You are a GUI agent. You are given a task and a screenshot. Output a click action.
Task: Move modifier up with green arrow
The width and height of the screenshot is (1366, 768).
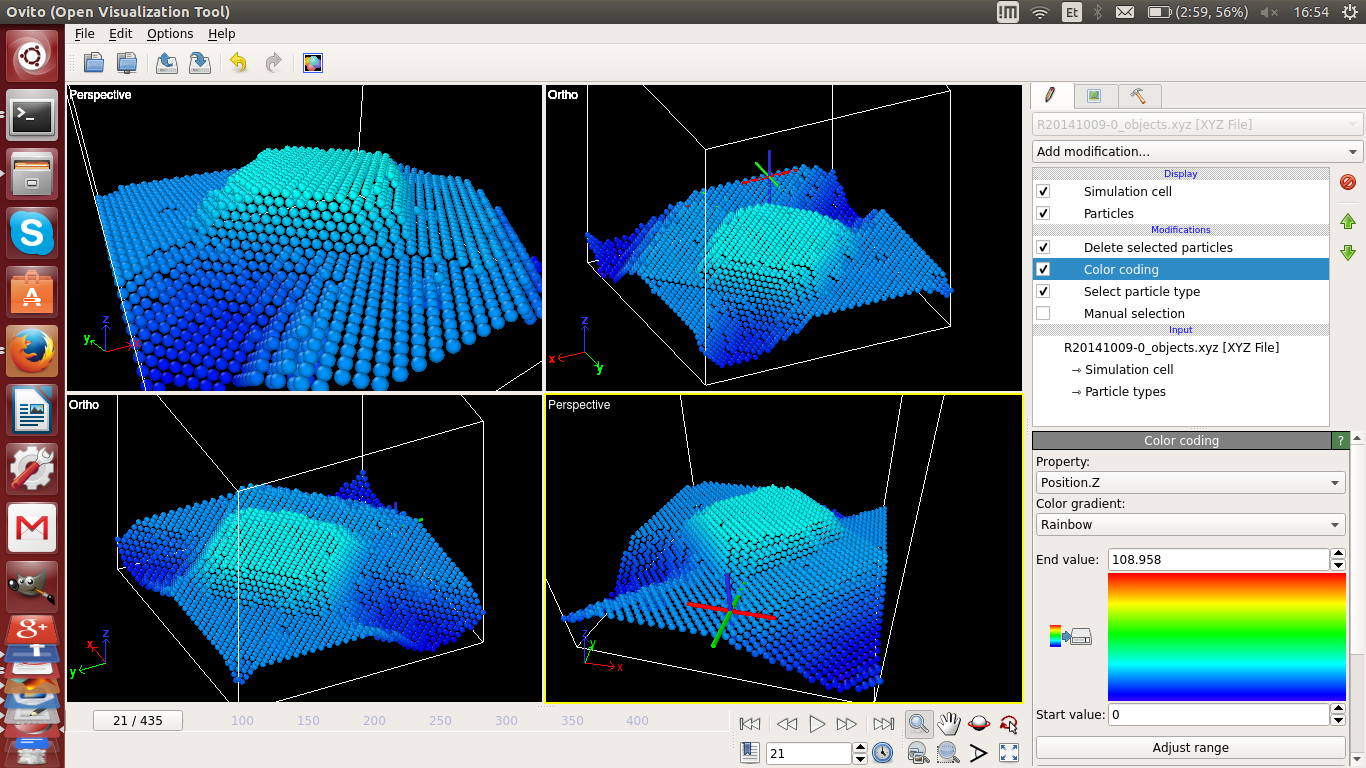1347,222
